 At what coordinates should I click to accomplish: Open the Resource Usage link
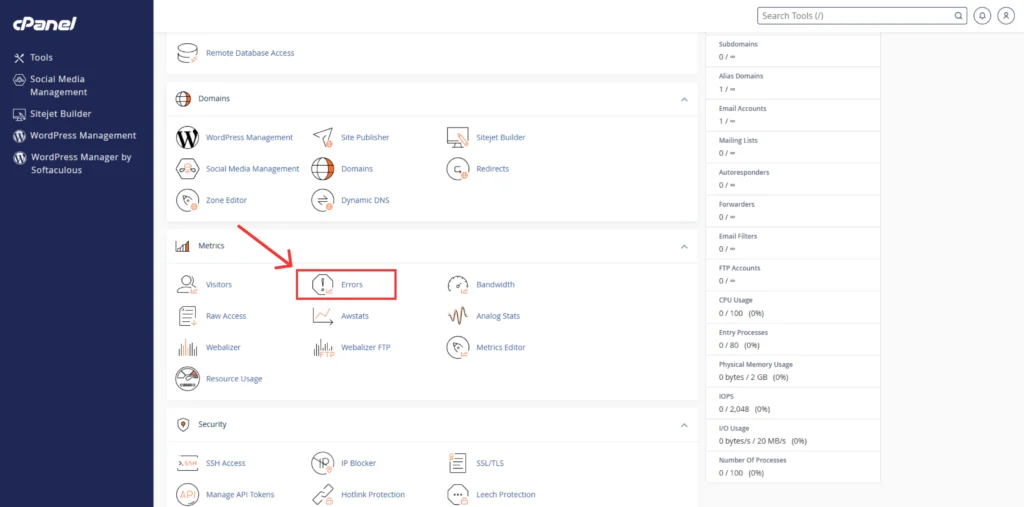click(234, 379)
